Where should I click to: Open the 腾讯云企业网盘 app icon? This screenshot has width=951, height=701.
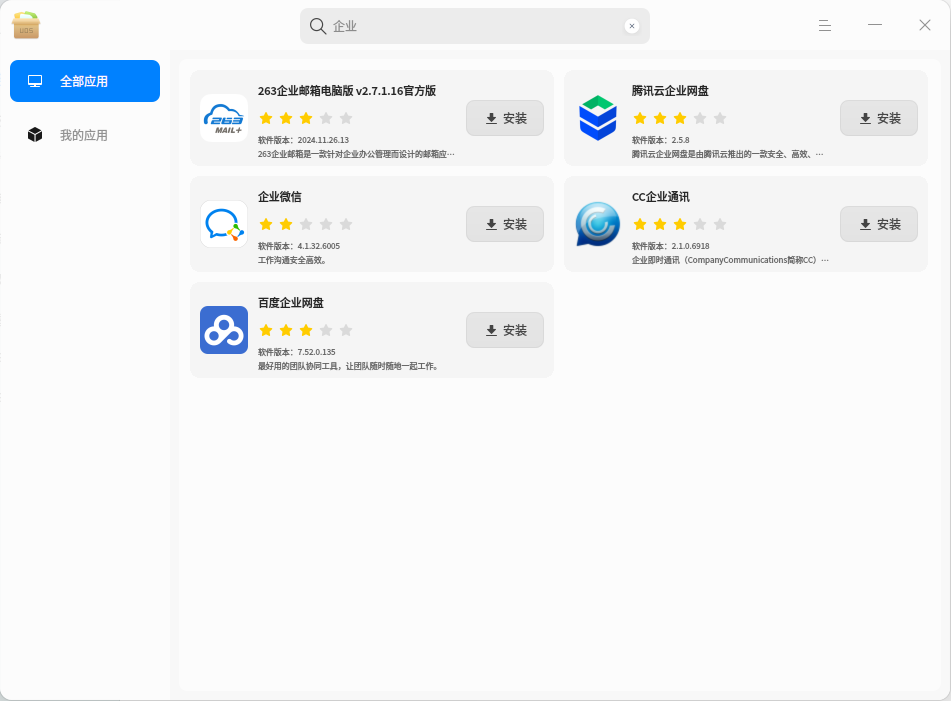pos(598,118)
